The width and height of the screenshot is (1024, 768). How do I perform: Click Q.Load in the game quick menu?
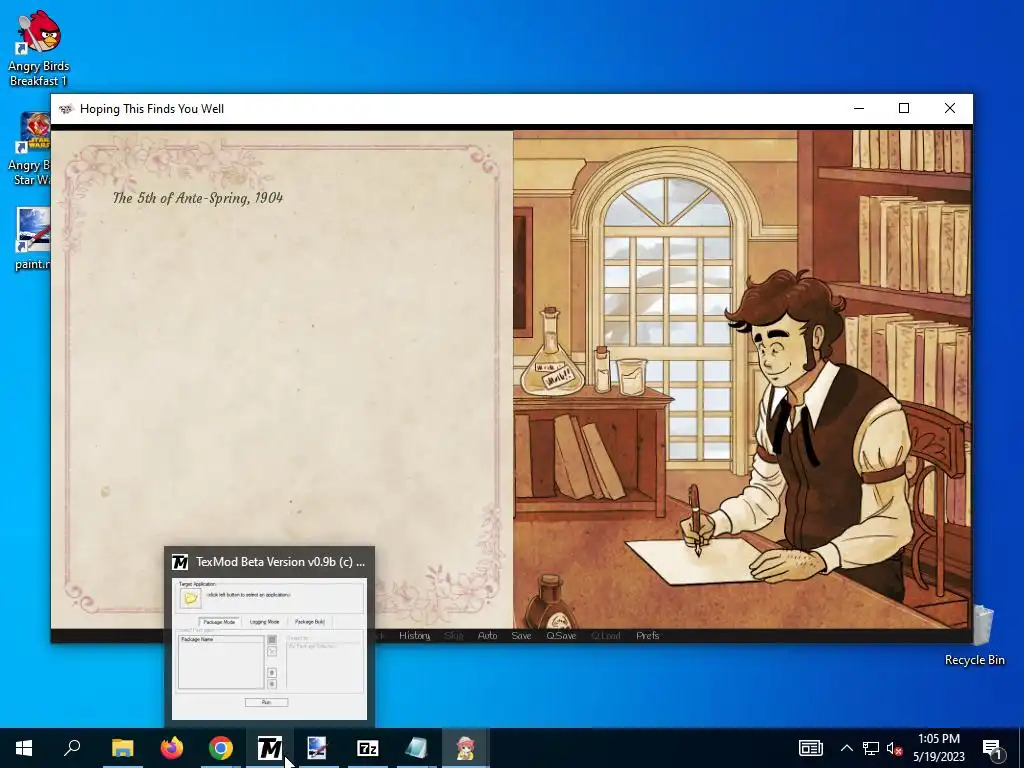(x=605, y=635)
